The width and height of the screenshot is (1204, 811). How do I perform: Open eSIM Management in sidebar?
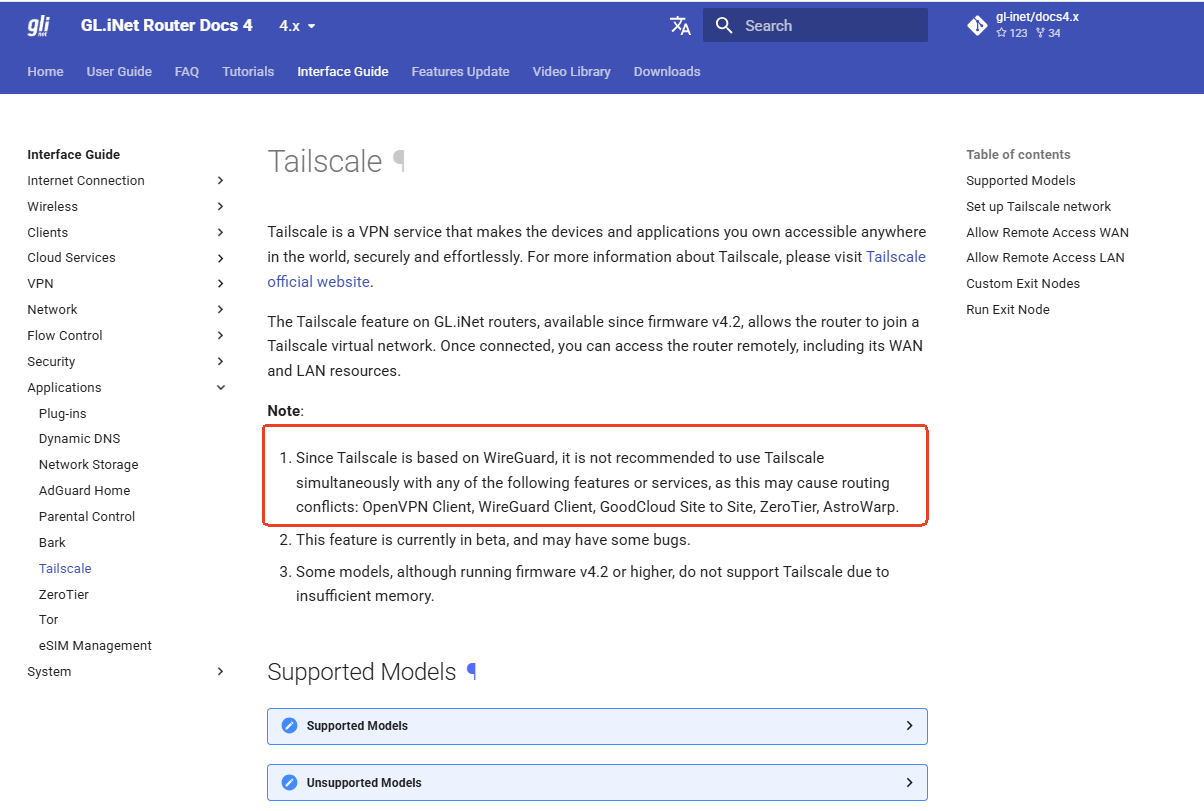(x=95, y=646)
